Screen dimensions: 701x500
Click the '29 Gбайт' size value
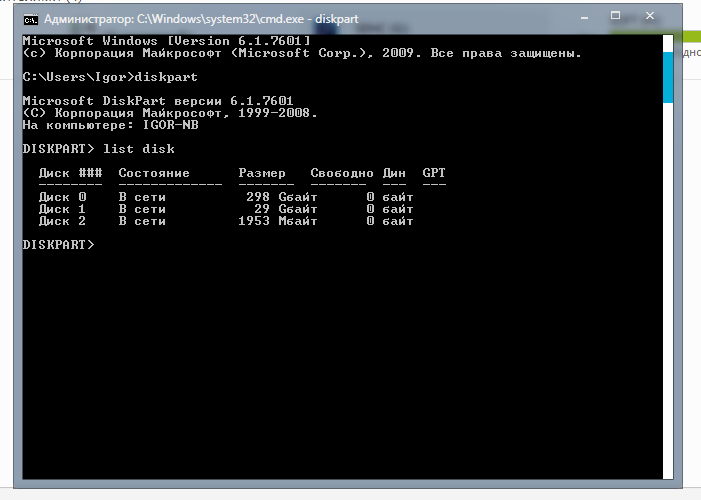[x=285, y=209]
